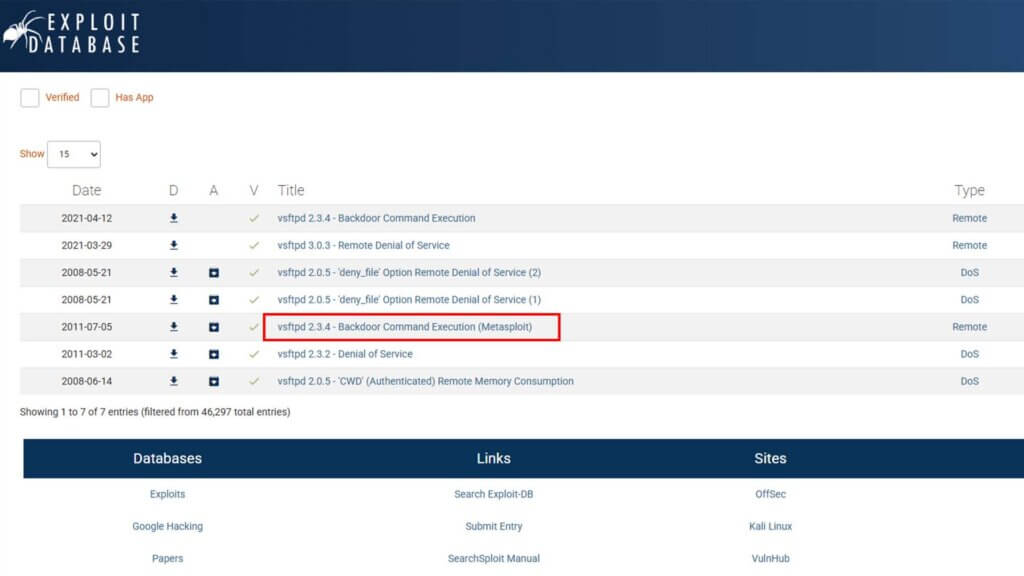Open the Papers link in the footer
Viewport: 1024px width, 576px height.
(167, 558)
